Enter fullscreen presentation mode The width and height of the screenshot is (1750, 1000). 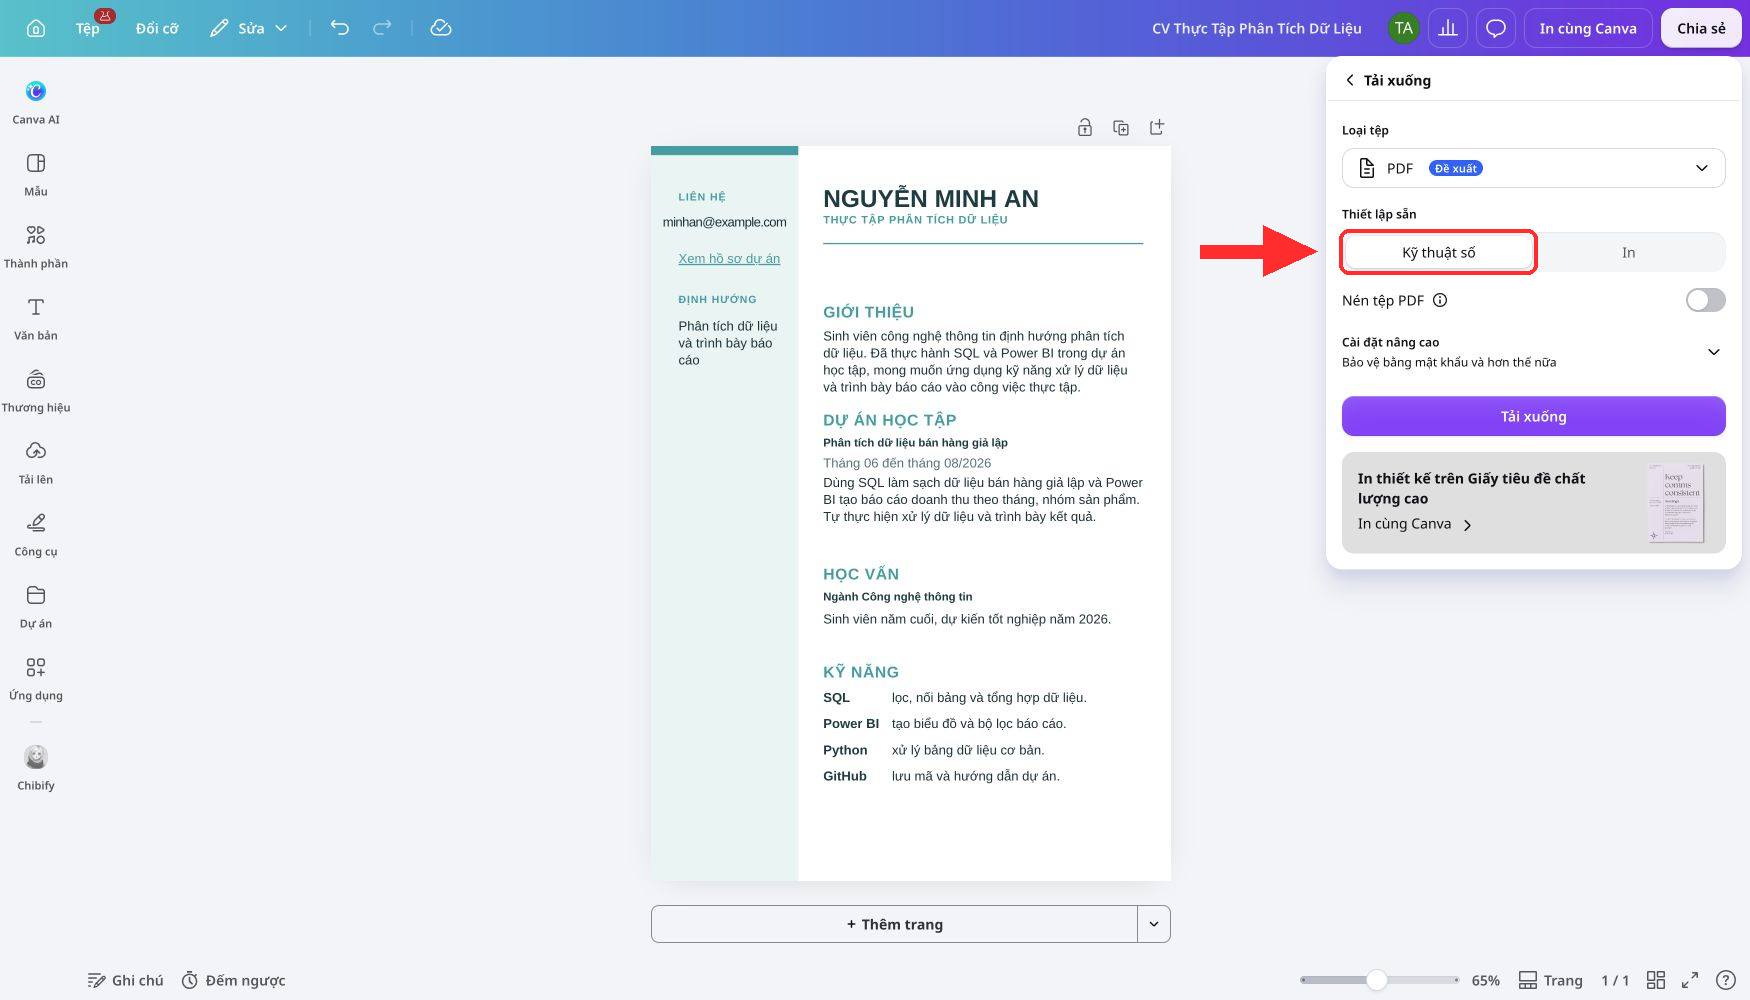(x=1690, y=980)
